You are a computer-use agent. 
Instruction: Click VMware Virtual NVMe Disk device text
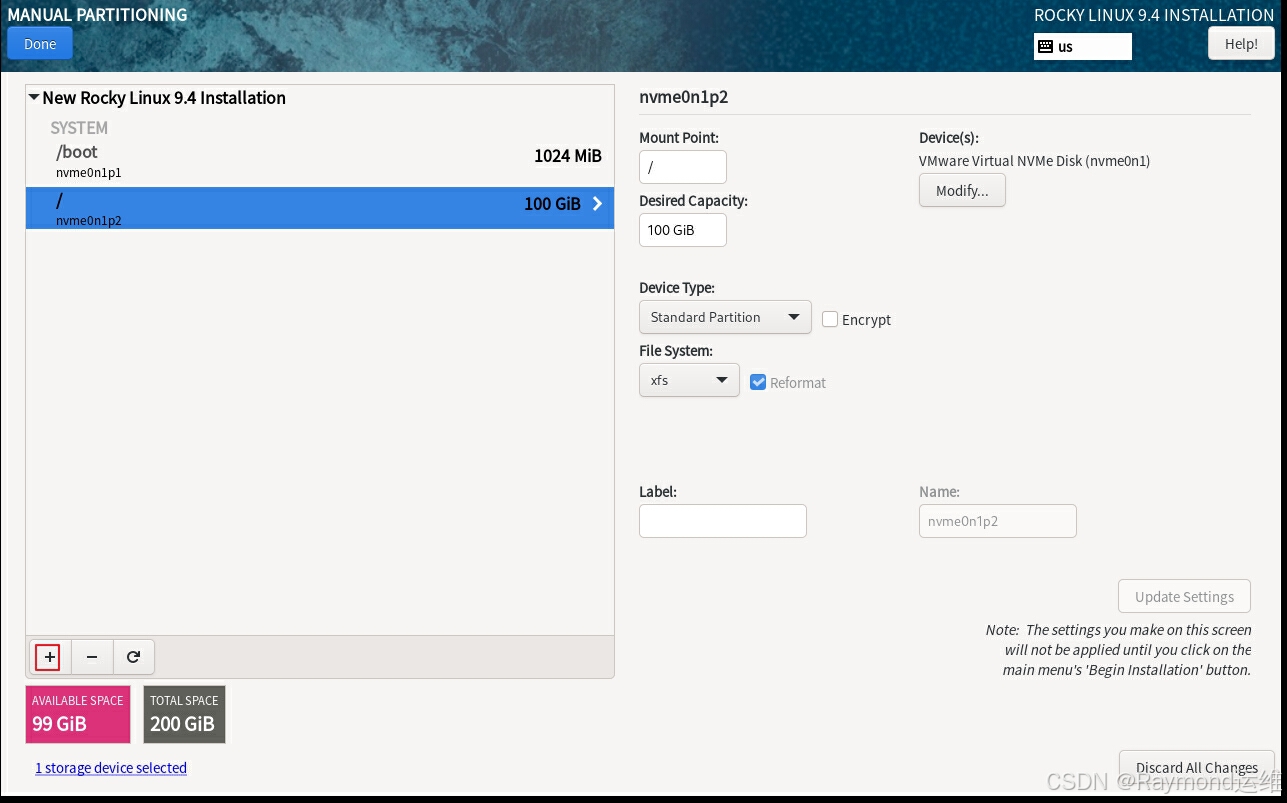point(1034,160)
